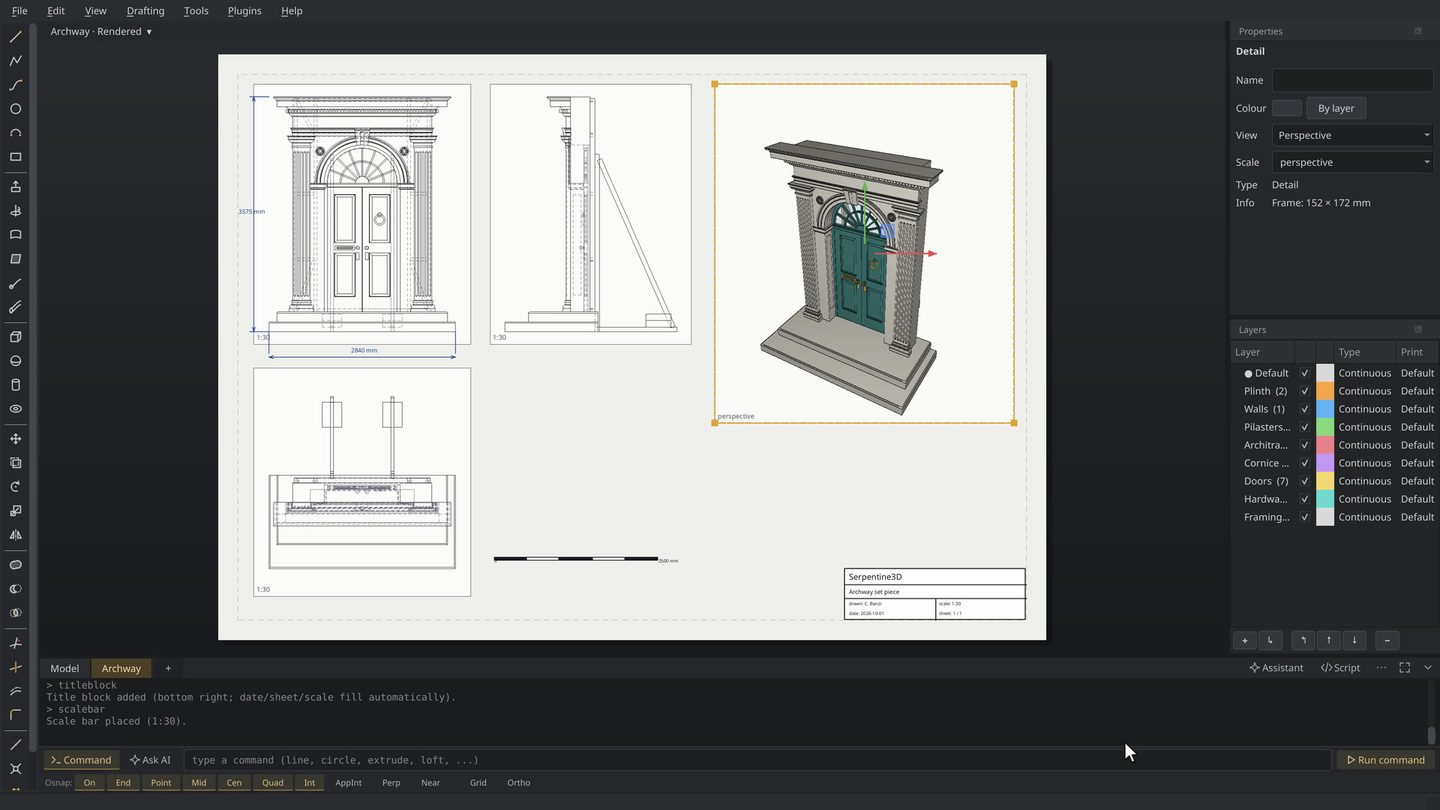
Task: Activate the Boolean Union tool
Action: pyautogui.click(x=15, y=565)
